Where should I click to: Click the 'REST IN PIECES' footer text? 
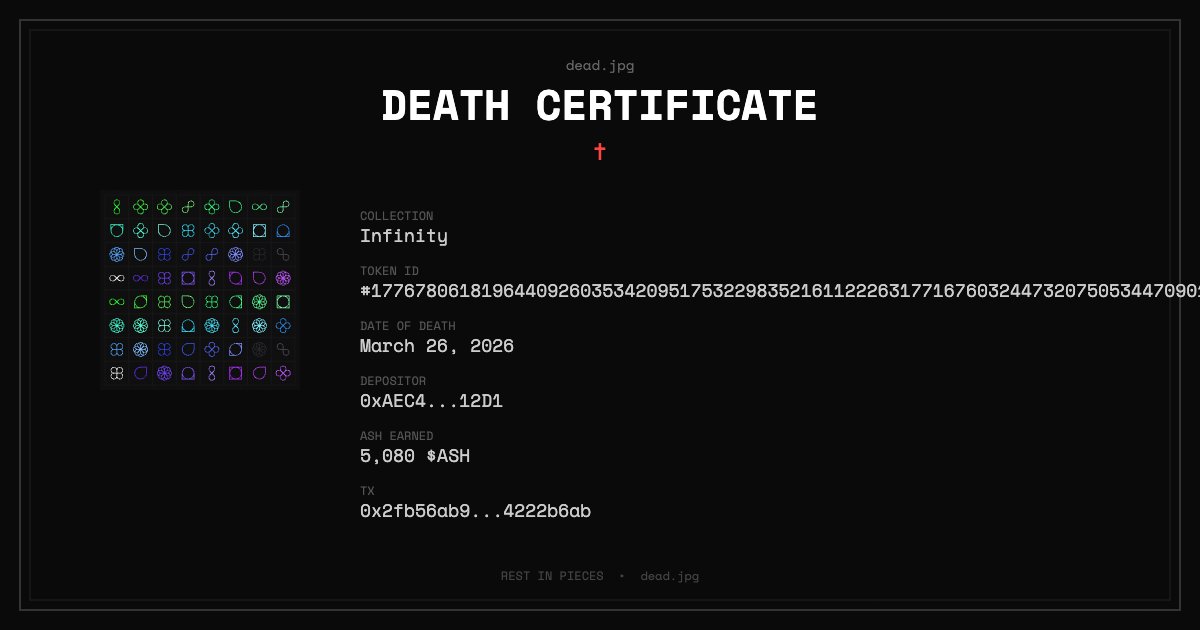[x=552, y=576]
